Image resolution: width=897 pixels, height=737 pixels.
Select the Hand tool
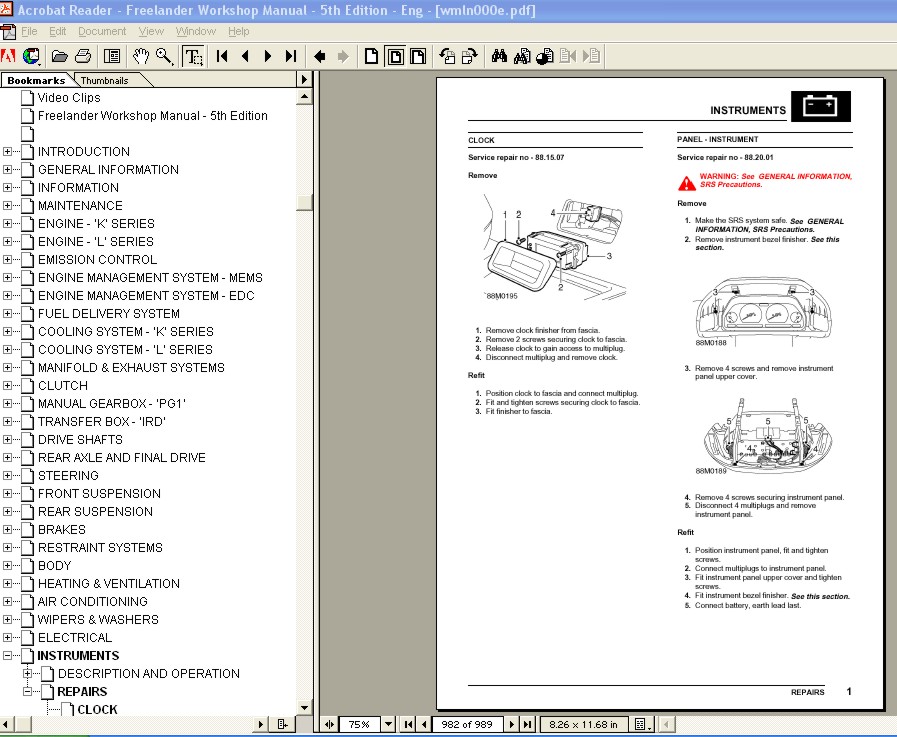click(141, 57)
